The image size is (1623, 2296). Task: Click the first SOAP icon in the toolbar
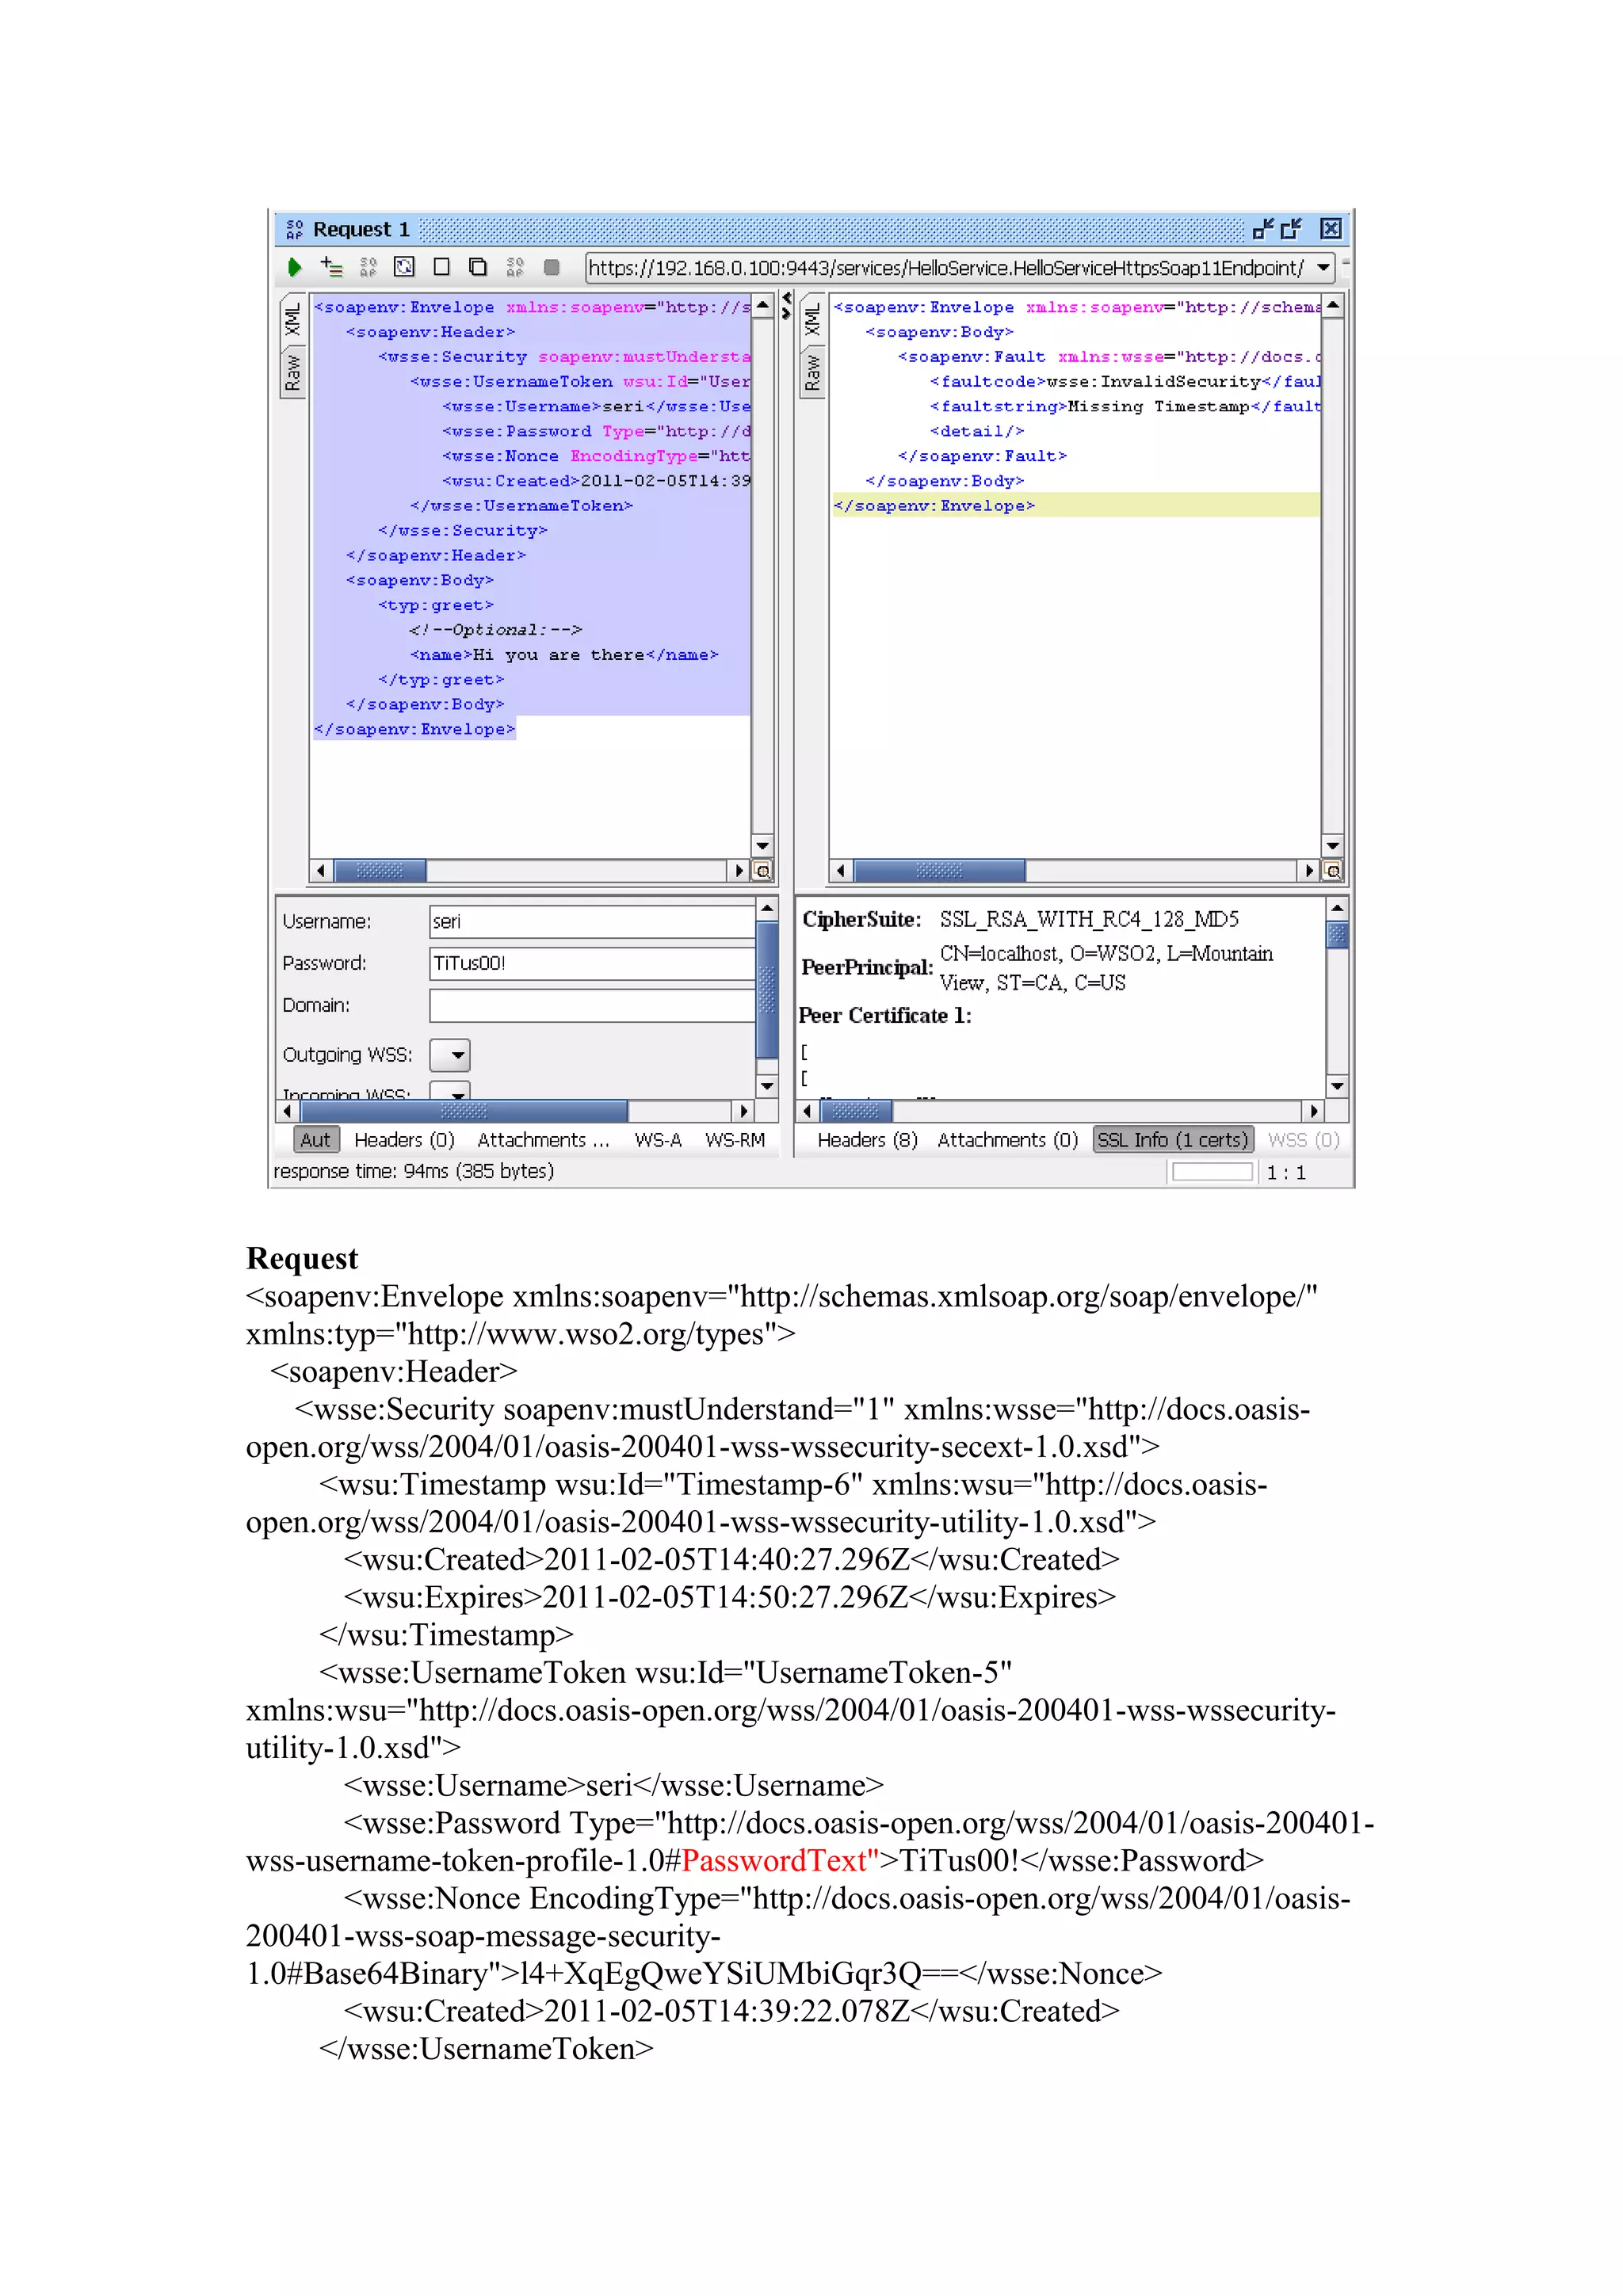(x=368, y=267)
